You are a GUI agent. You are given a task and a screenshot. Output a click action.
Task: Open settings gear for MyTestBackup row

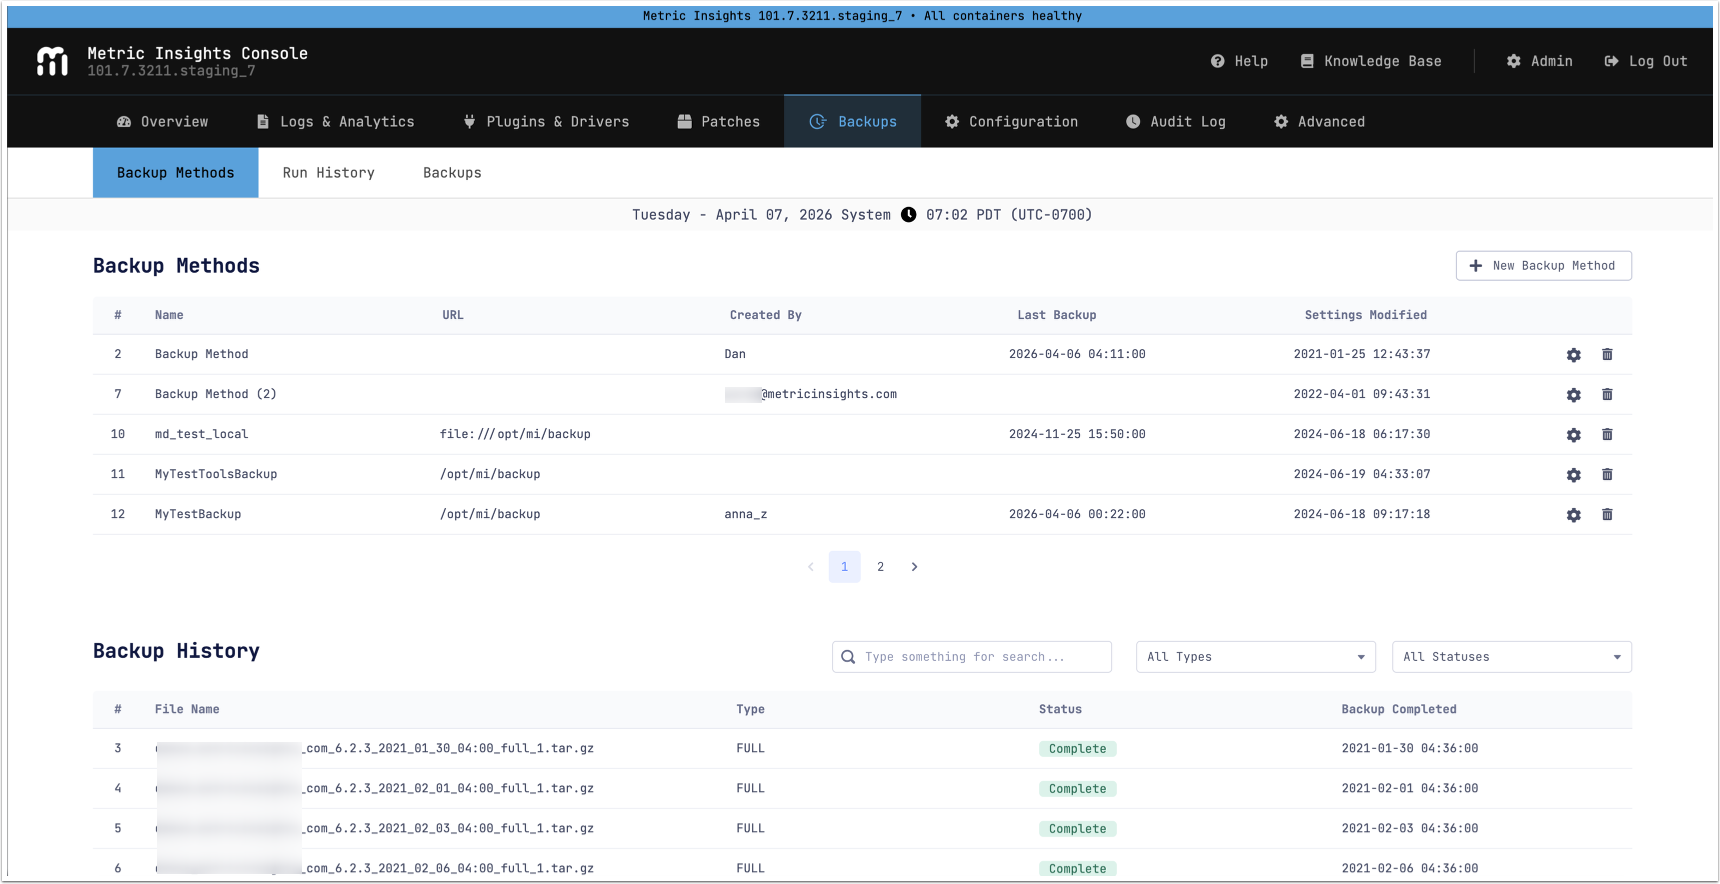point(1573,515)
